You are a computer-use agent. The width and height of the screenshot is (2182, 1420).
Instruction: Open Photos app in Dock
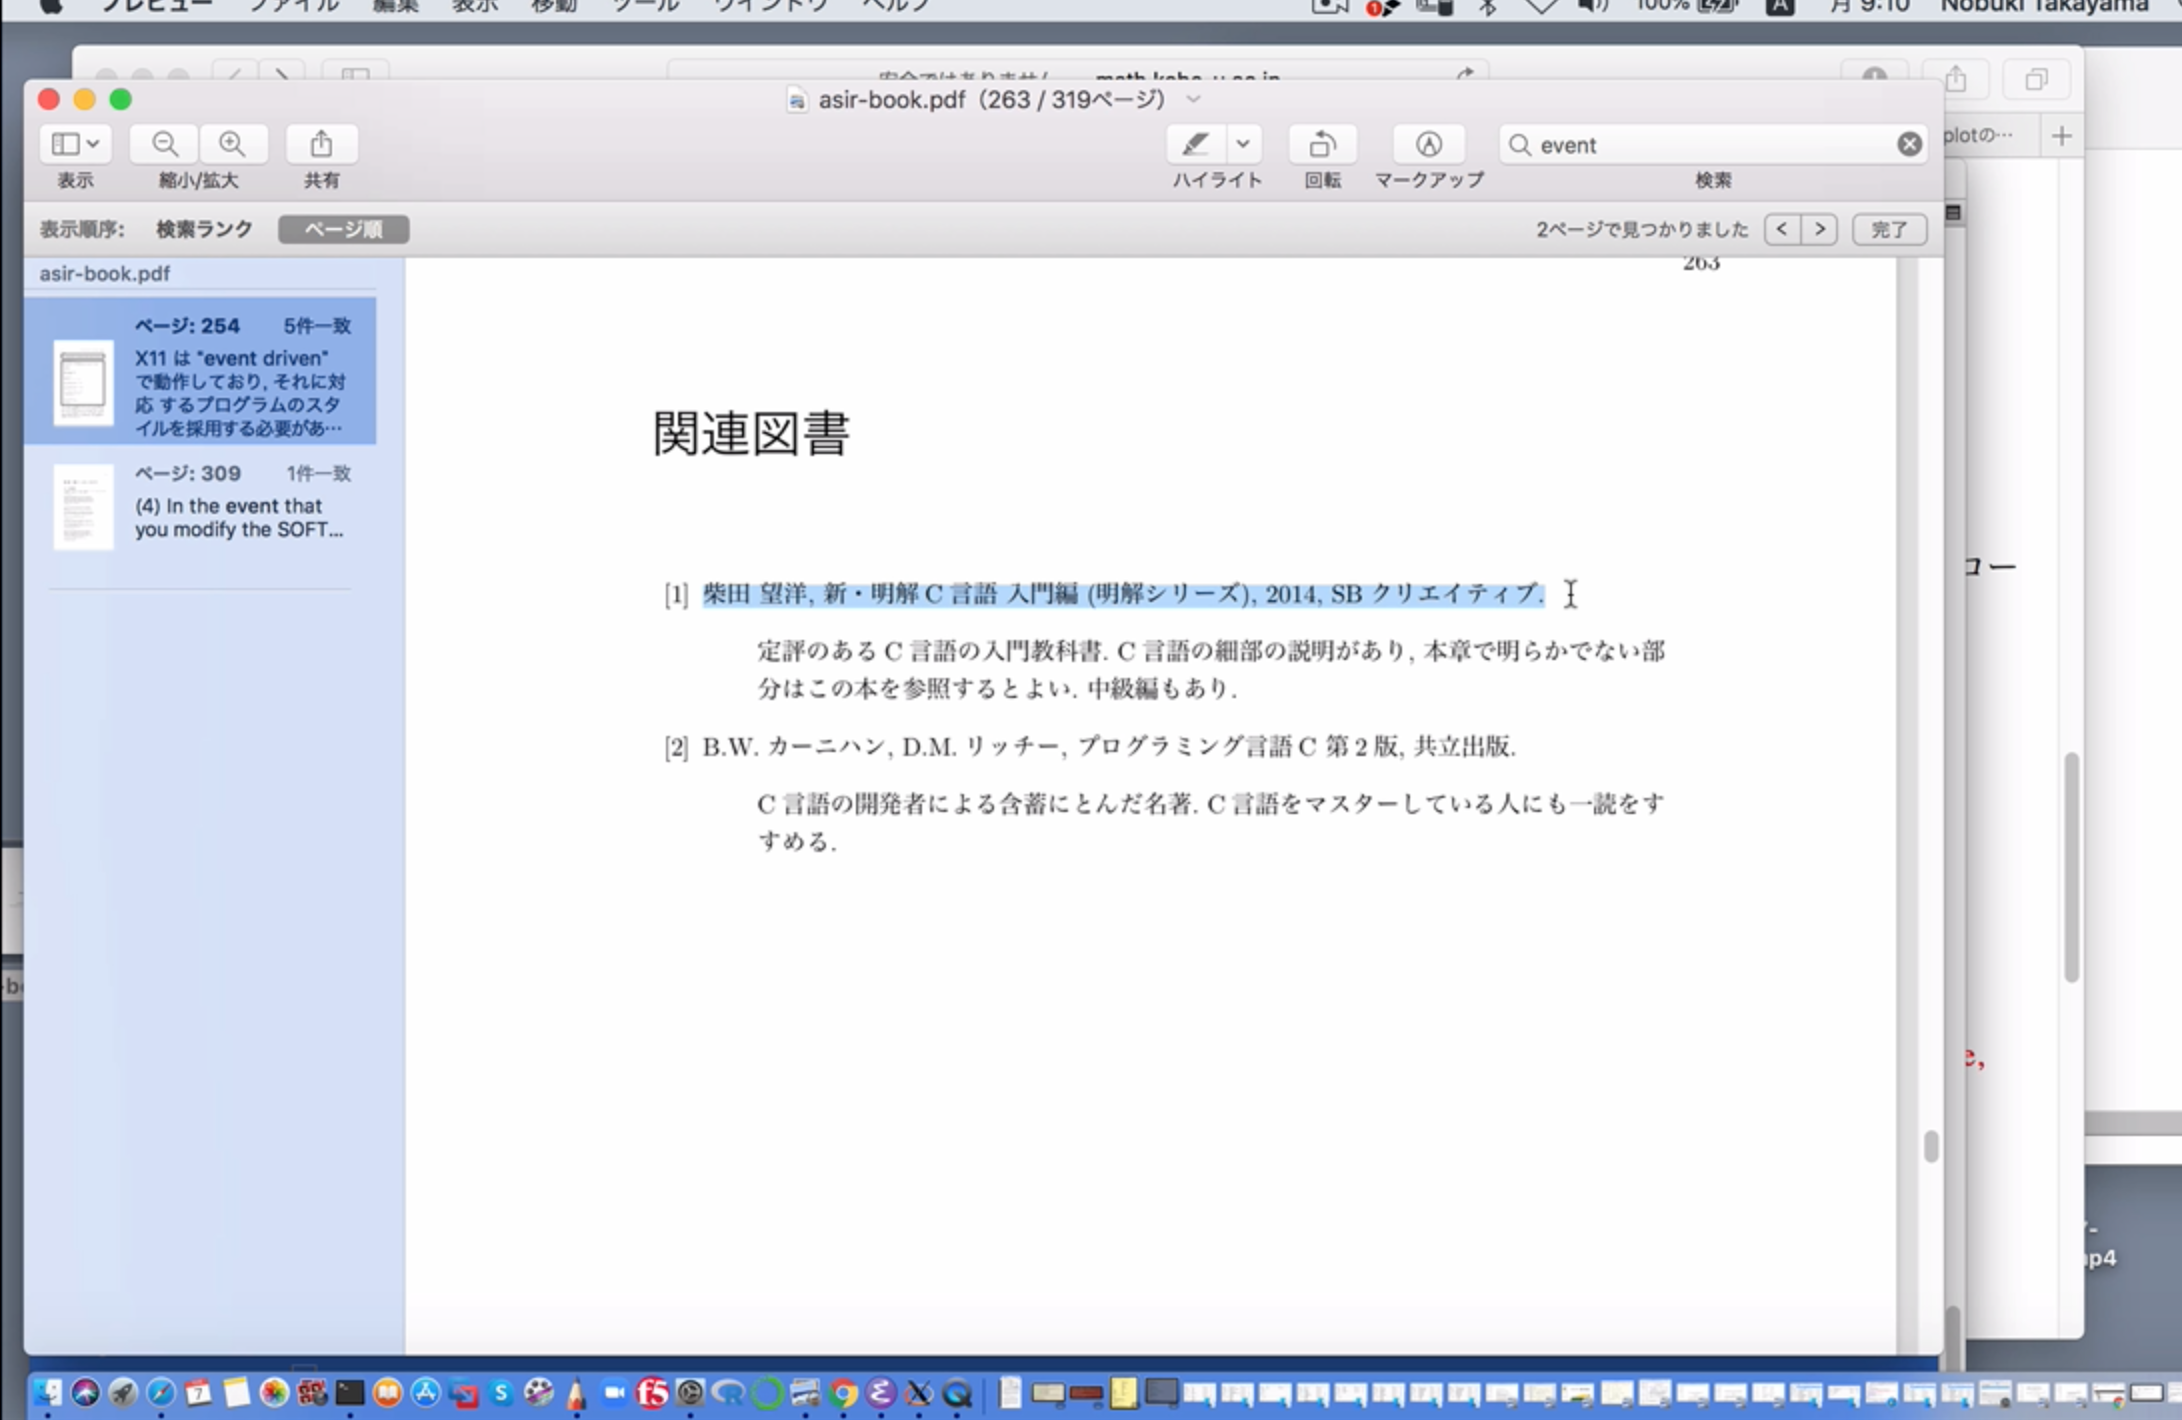(x=274, y=1392)
